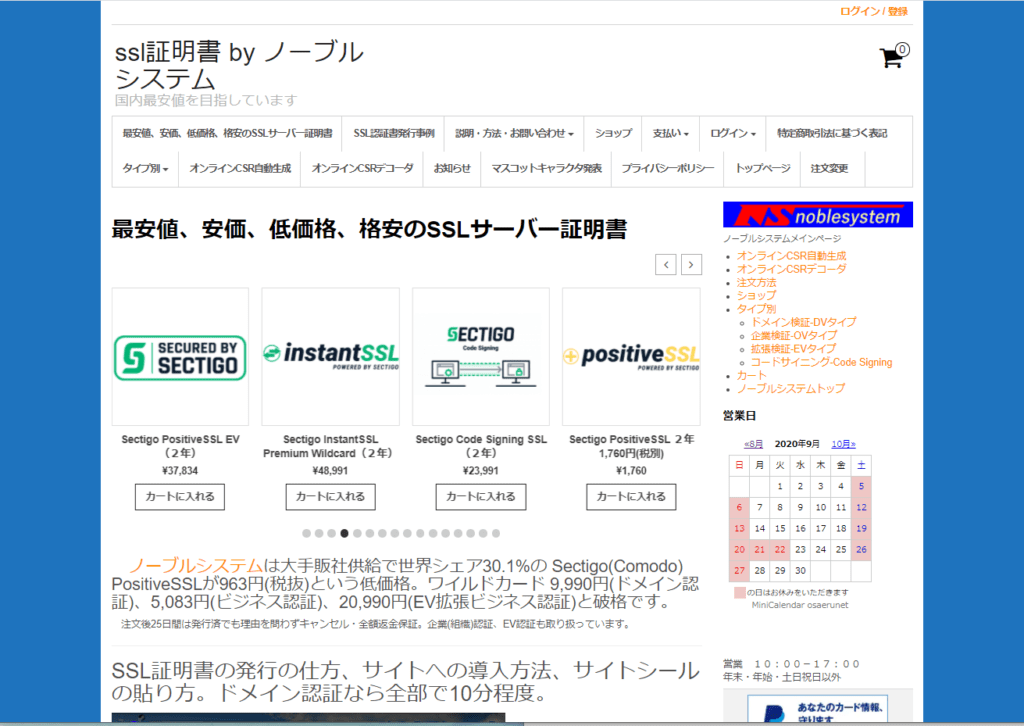Select the active dark carousel dot
The height and width of the screenshot is (726, 1024).
pos(344,533)
